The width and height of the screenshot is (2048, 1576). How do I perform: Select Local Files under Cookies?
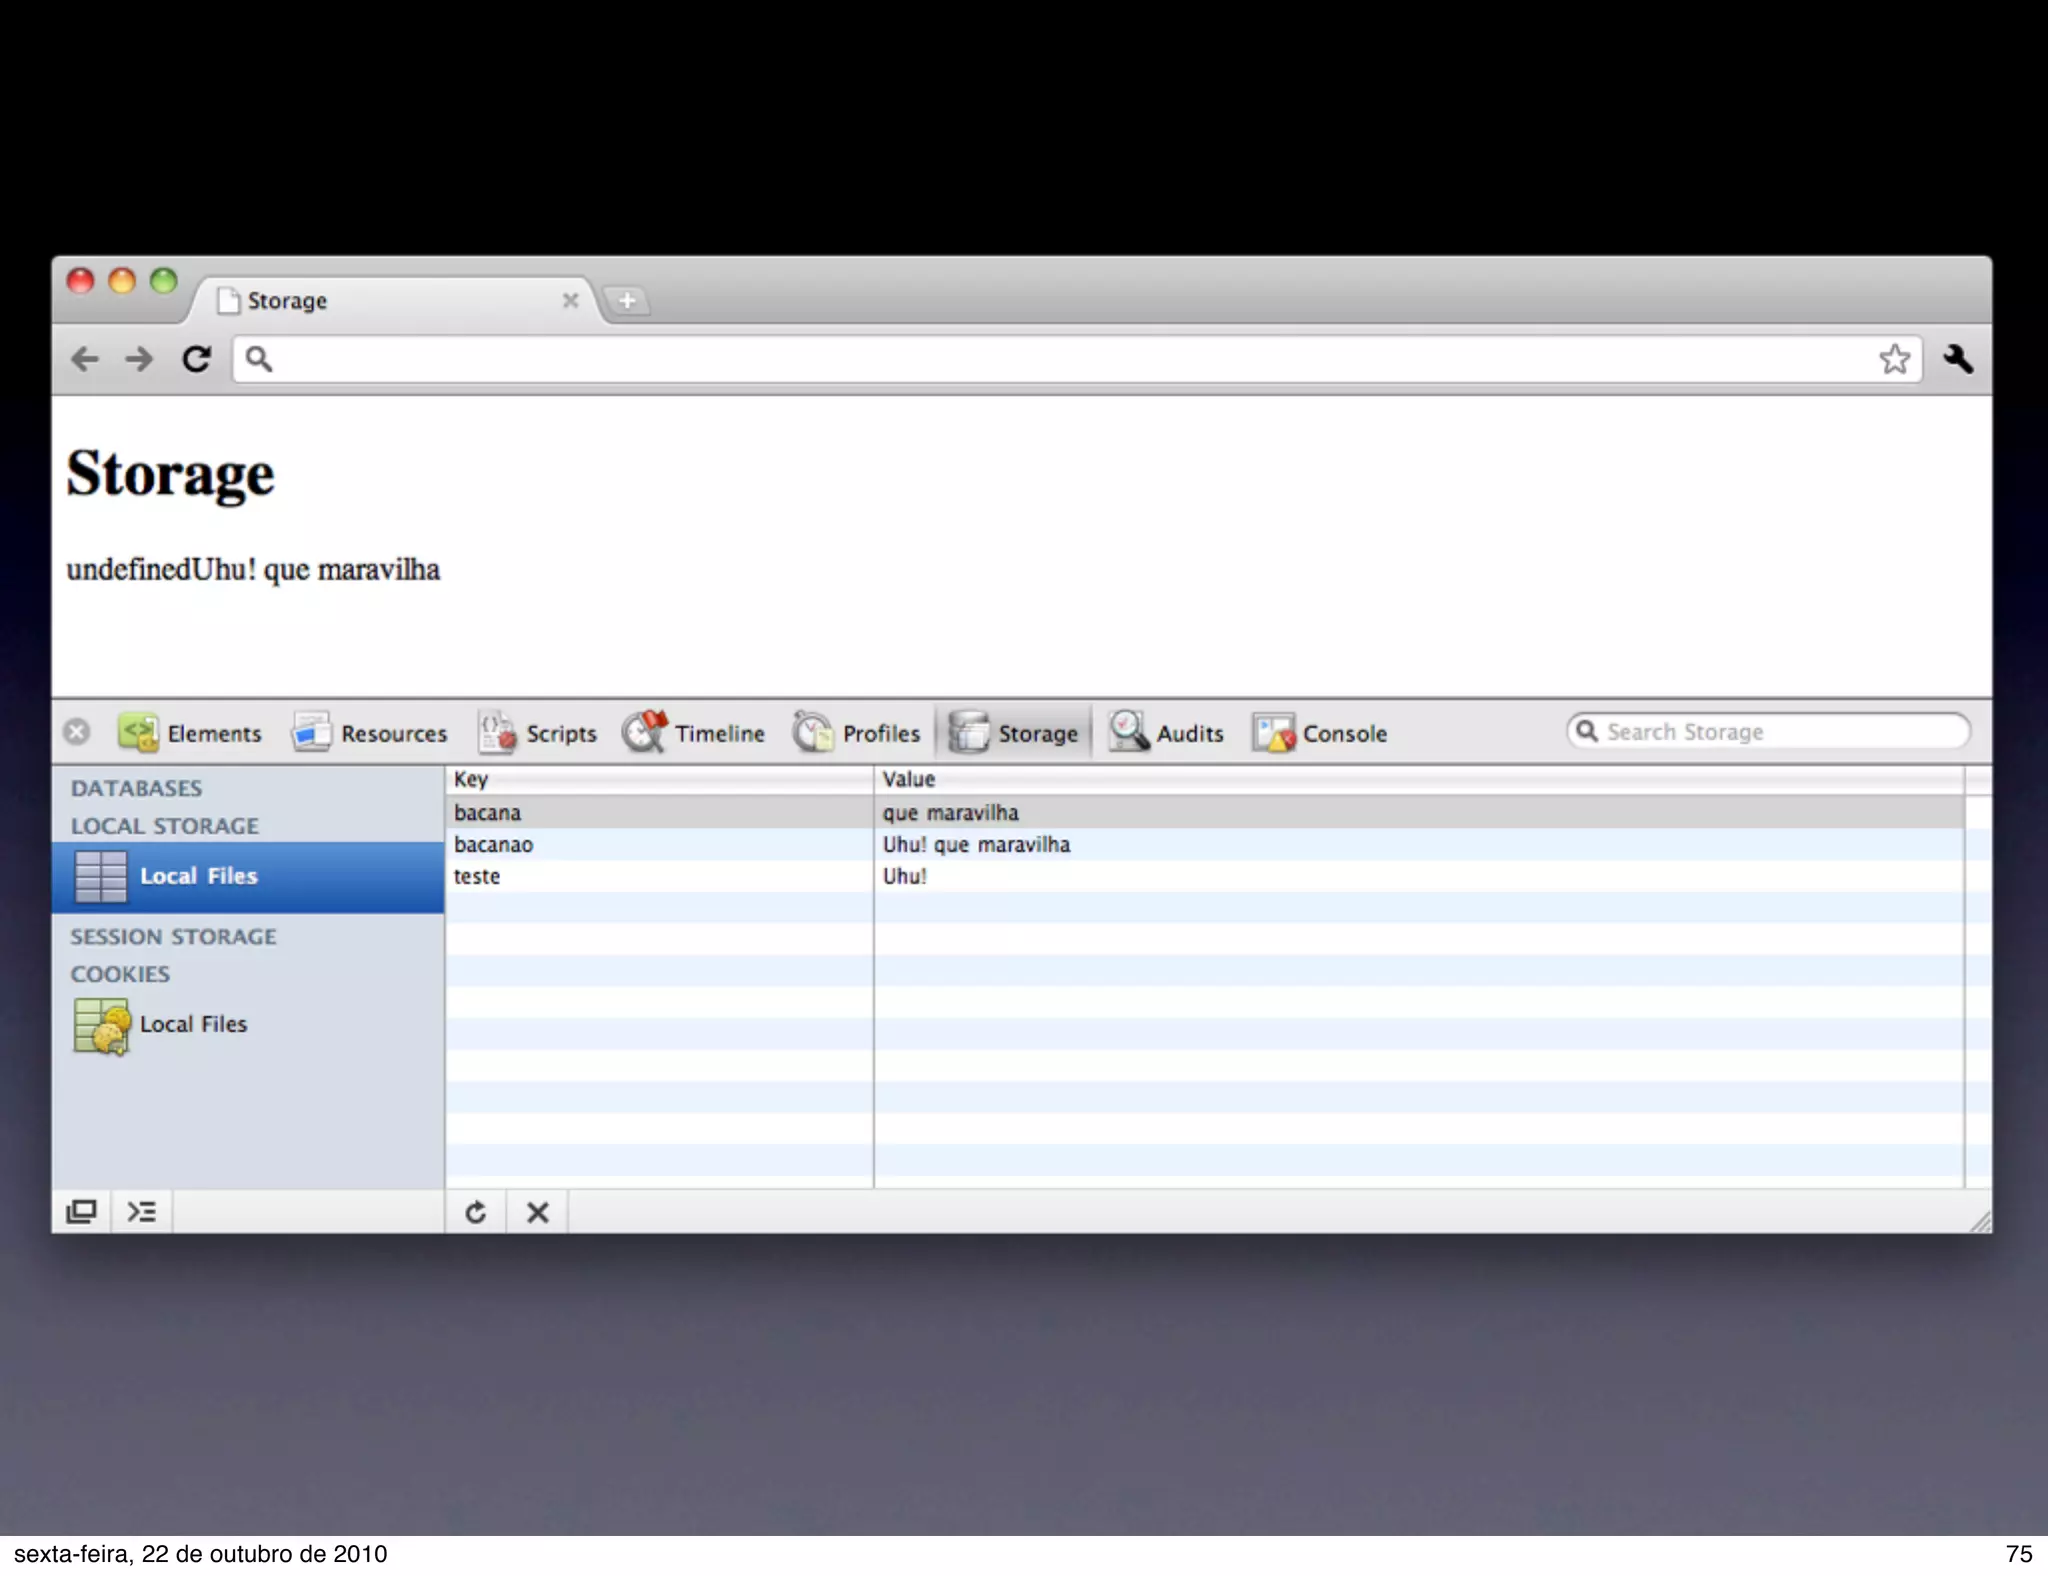192,1024
